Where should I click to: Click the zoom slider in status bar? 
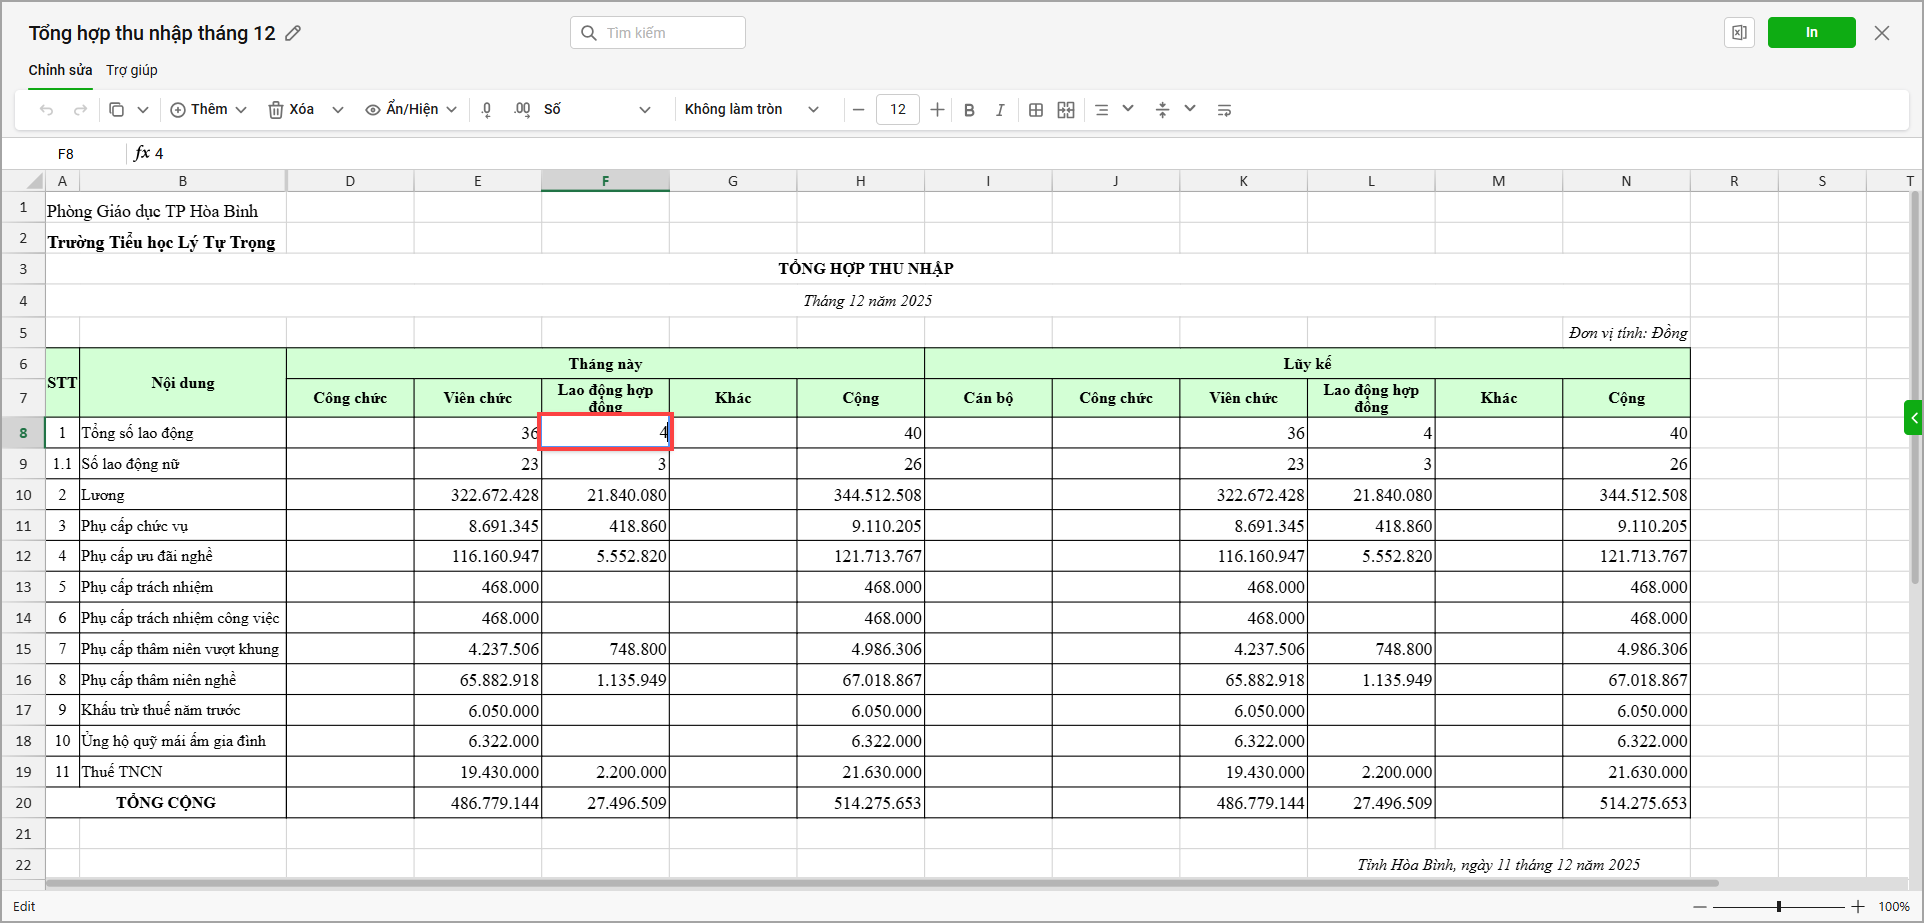(1778, 907)
